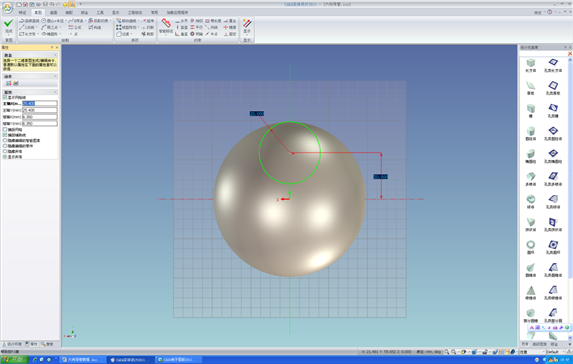Collapse the message section header
This screenshot has width=573, height=364.
point(56,55)
